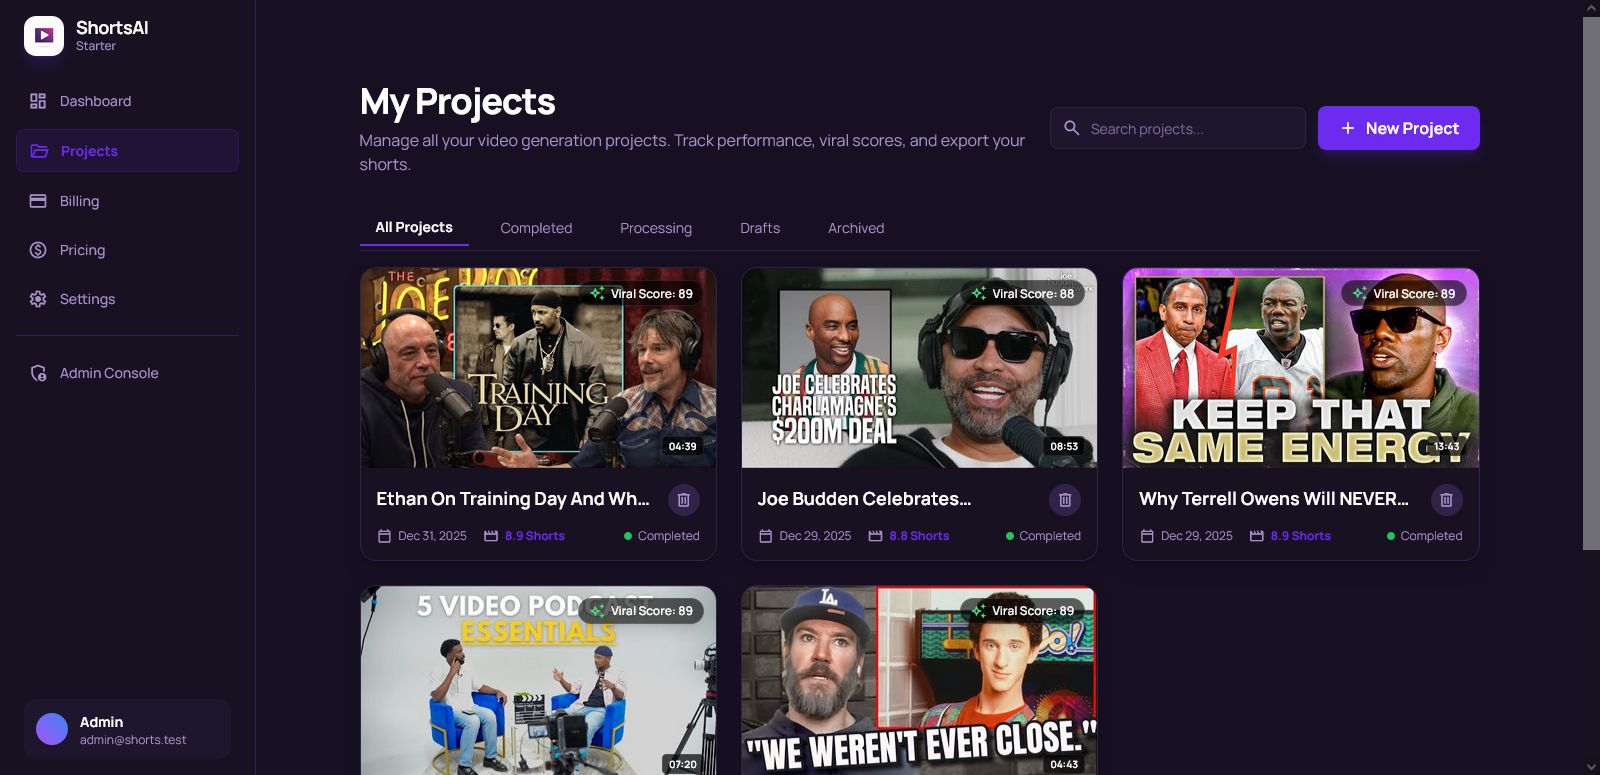This screenshot has width=1600, height=775.
Task: Click Completed status on Training Day card
Action: pyautogui.click(x=661, y=536)
